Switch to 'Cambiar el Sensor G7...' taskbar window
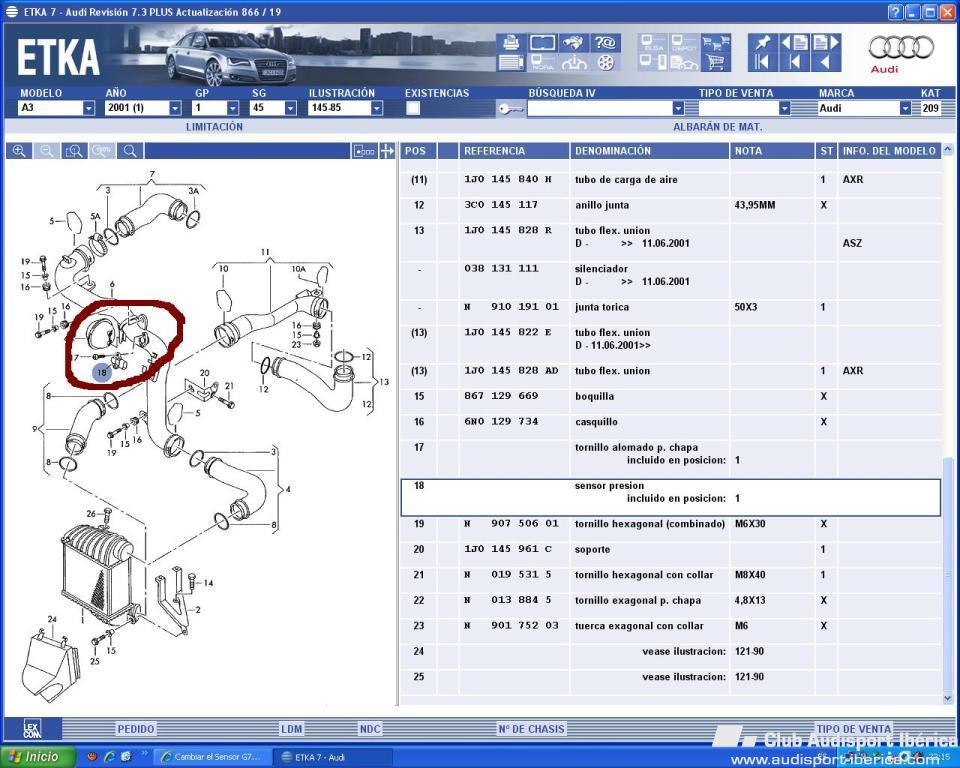This screenshot has height=768, width=960. tap(211, 757)
